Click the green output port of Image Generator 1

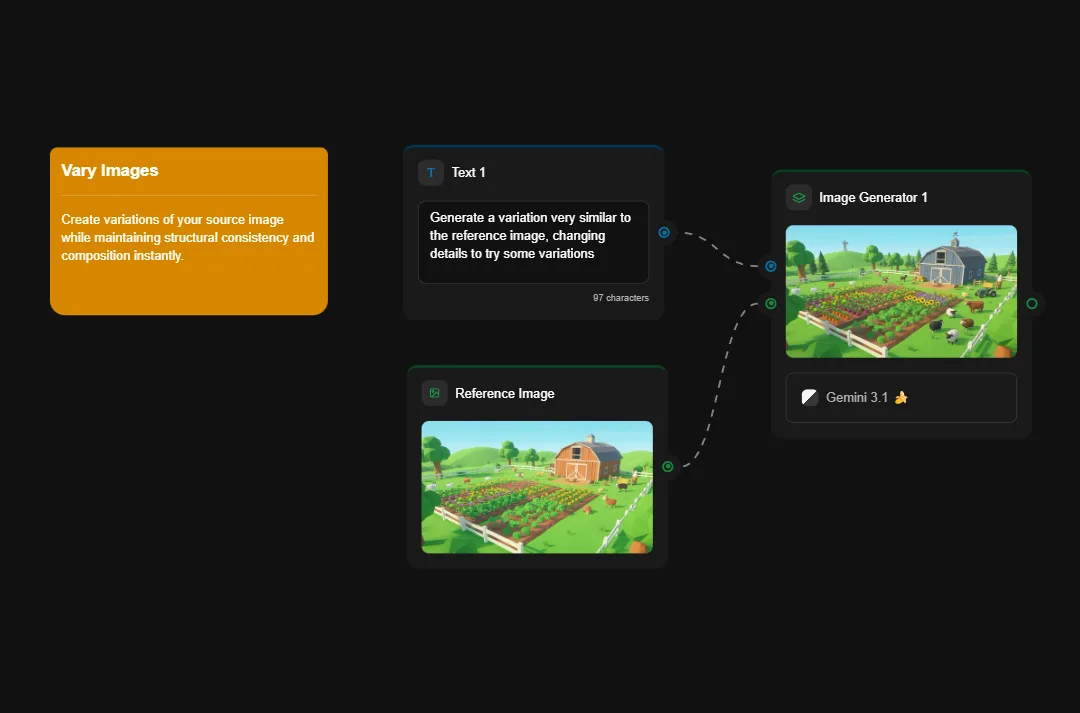pyautogui.click(x=1032, y=303)
